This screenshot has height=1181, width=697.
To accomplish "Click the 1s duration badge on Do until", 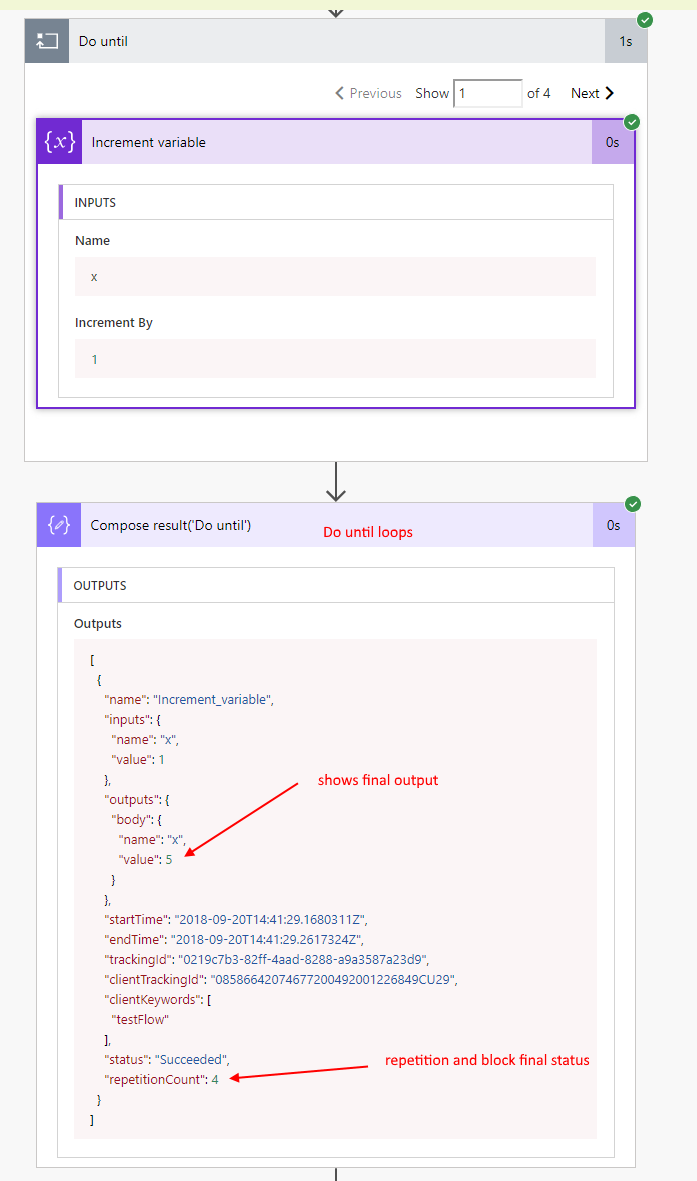I will click(625, 41).
